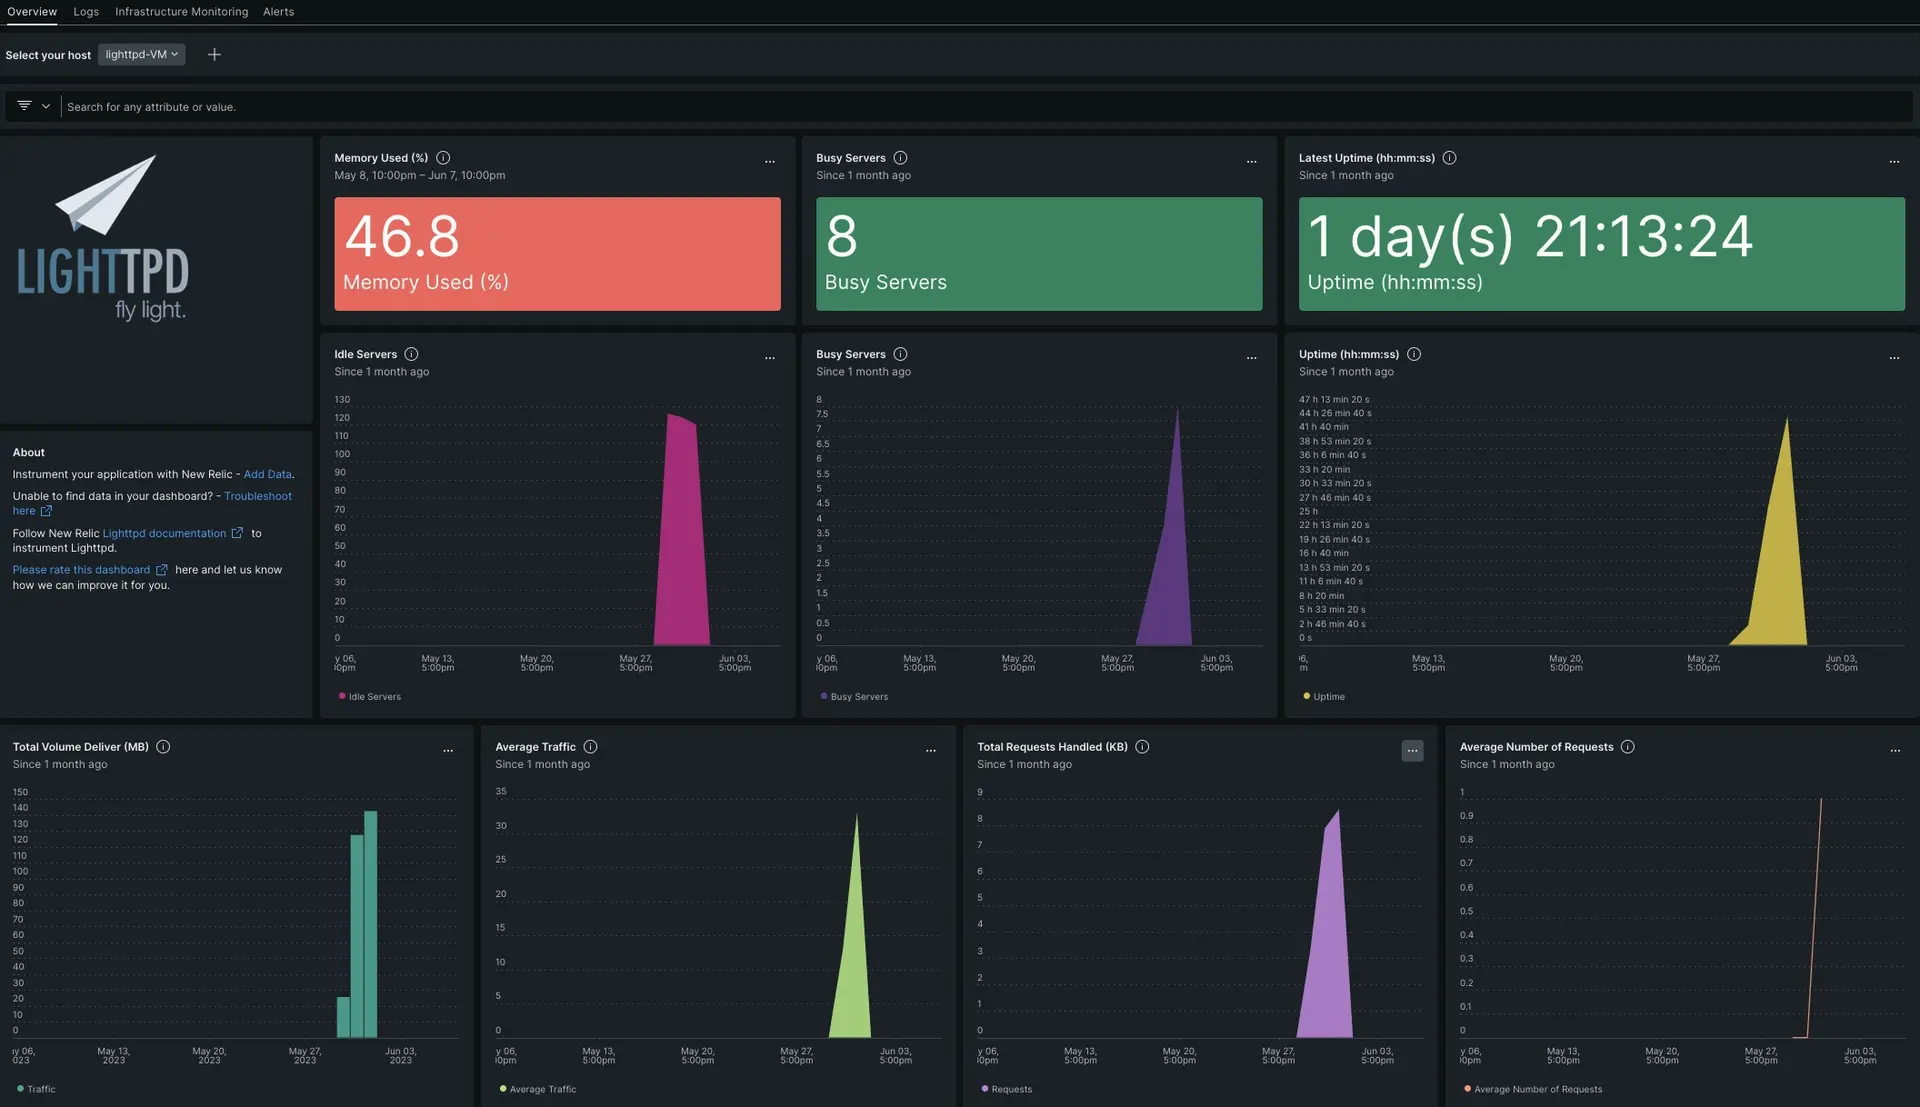
Task: Switch to the Logs tab
Action: [x=86, y=12]
